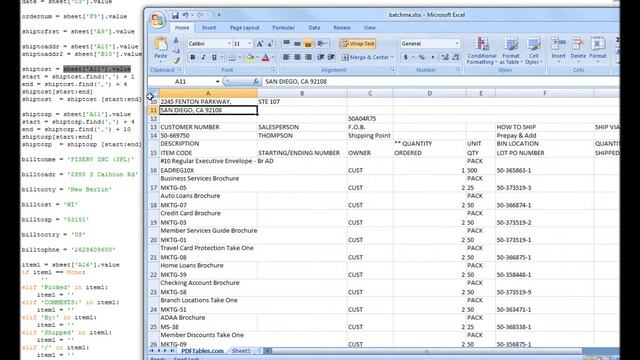Toggle the Wrap Text button

pos(358,44)
